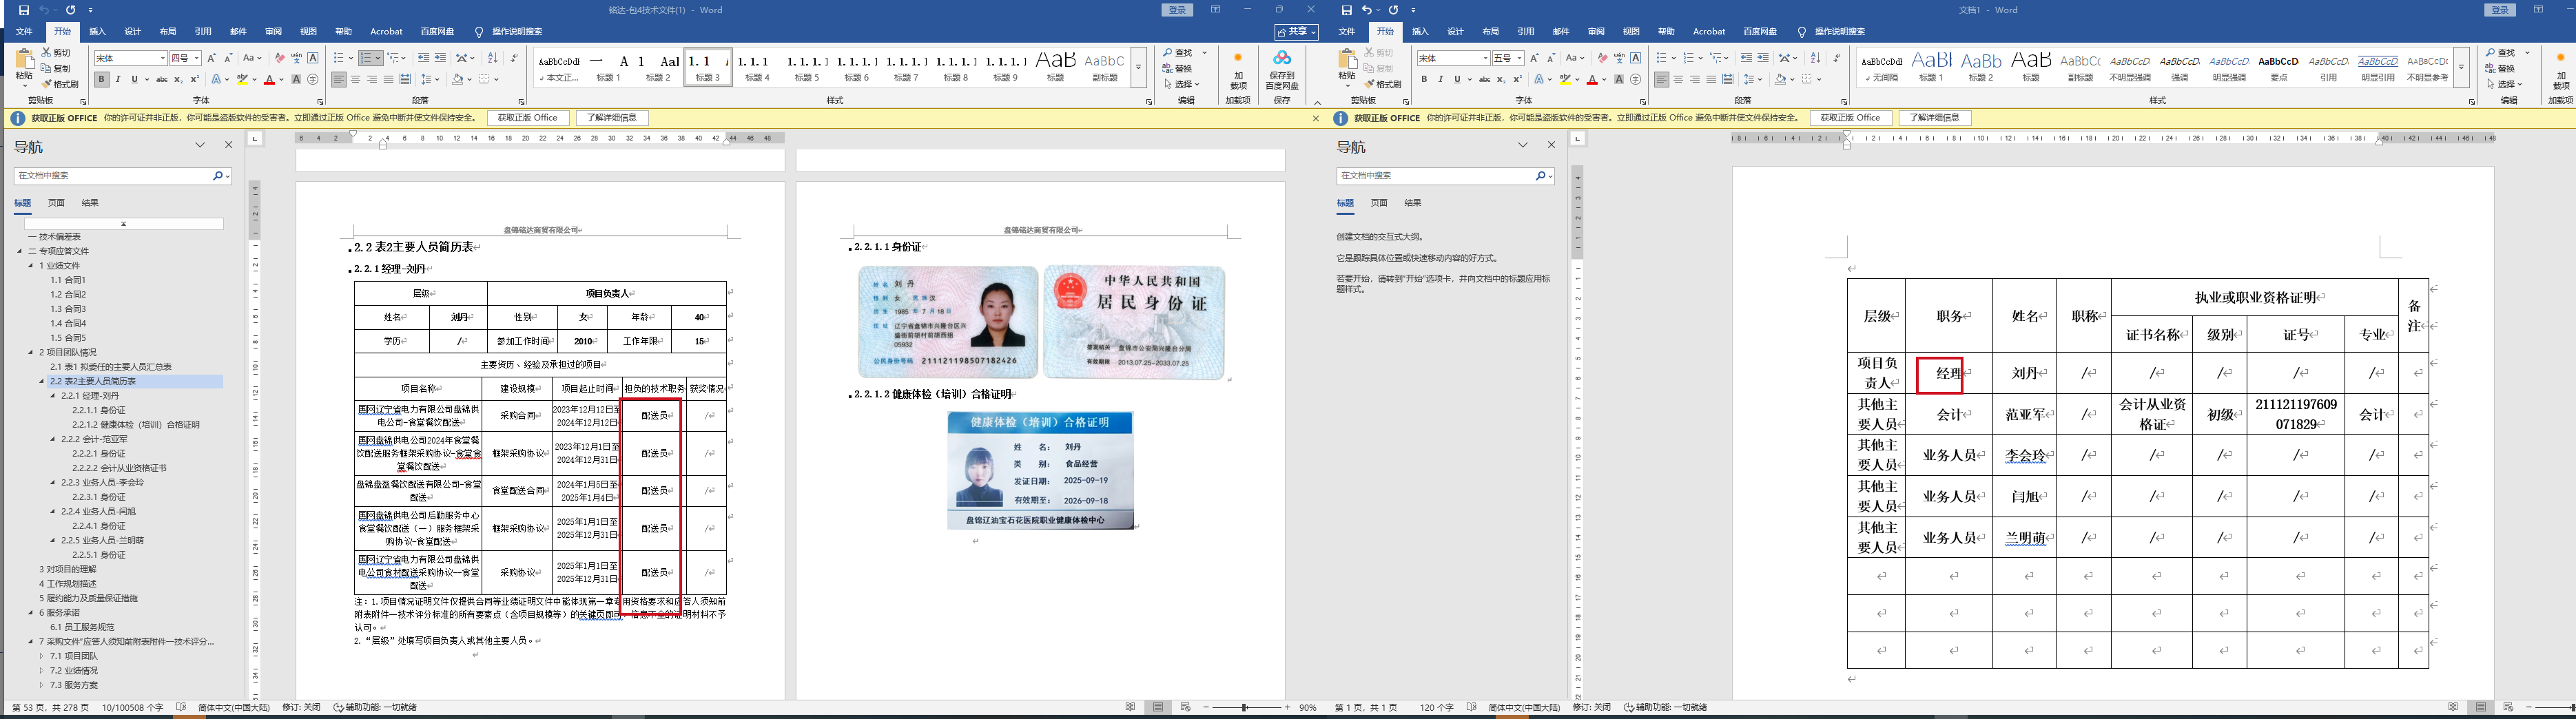Click Format Painter (格式刷) in the left window

click(x=60, y=84)
